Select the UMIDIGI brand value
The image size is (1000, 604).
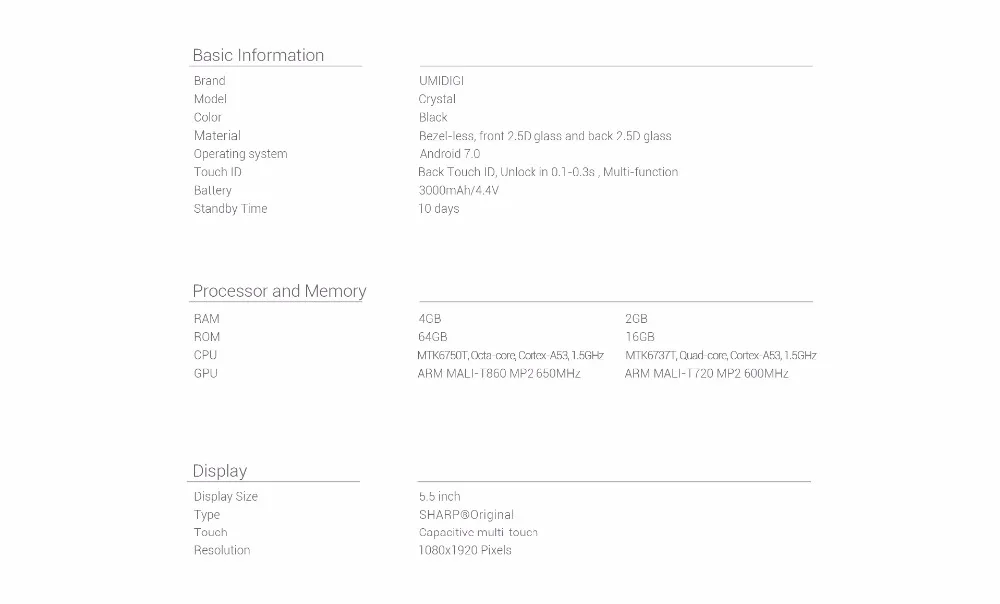[441, 81]
